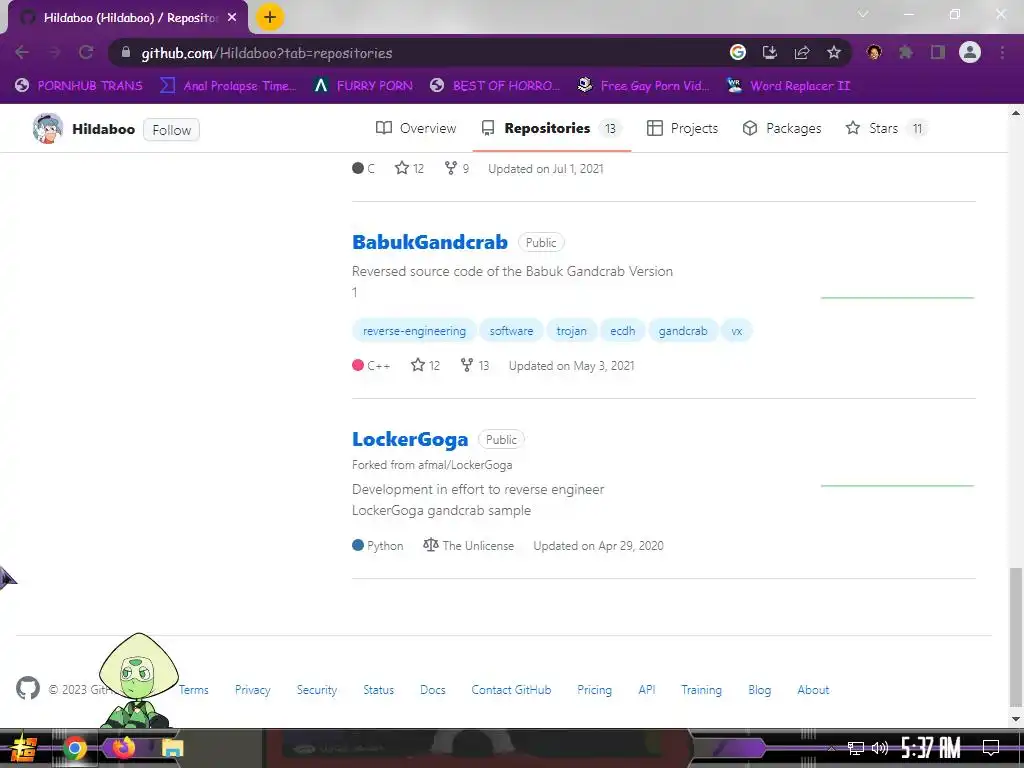
Task: Open the API footer link
Action: (647, 690)
